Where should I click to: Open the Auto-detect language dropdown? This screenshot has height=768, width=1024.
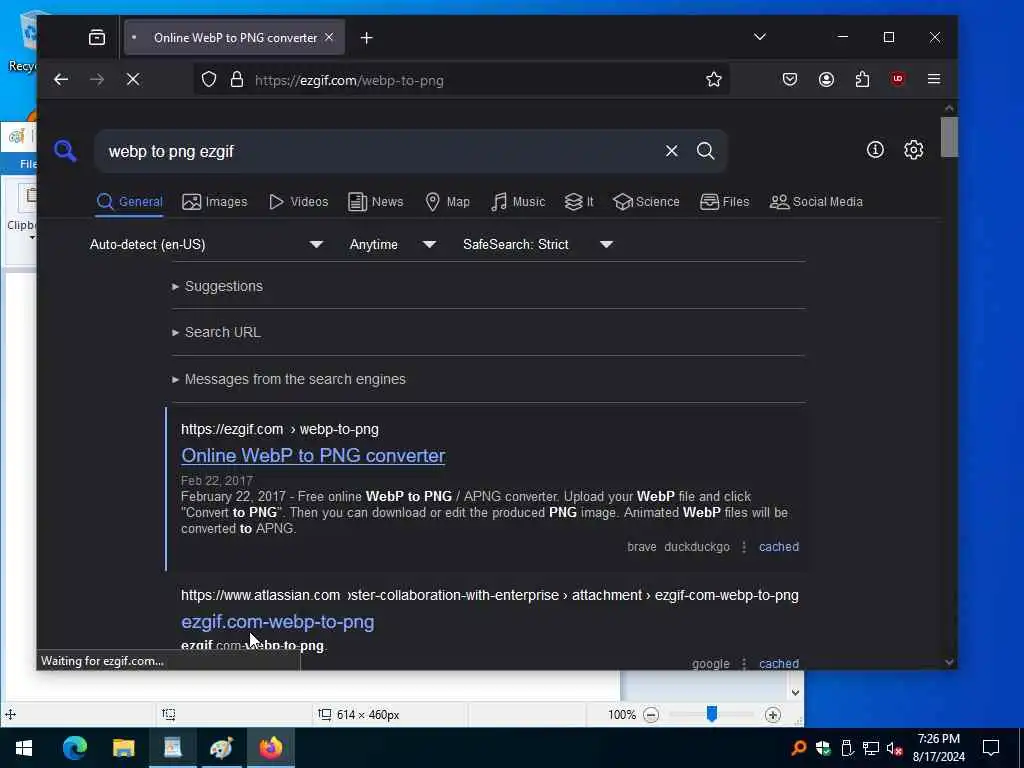(x=206, y=244)
